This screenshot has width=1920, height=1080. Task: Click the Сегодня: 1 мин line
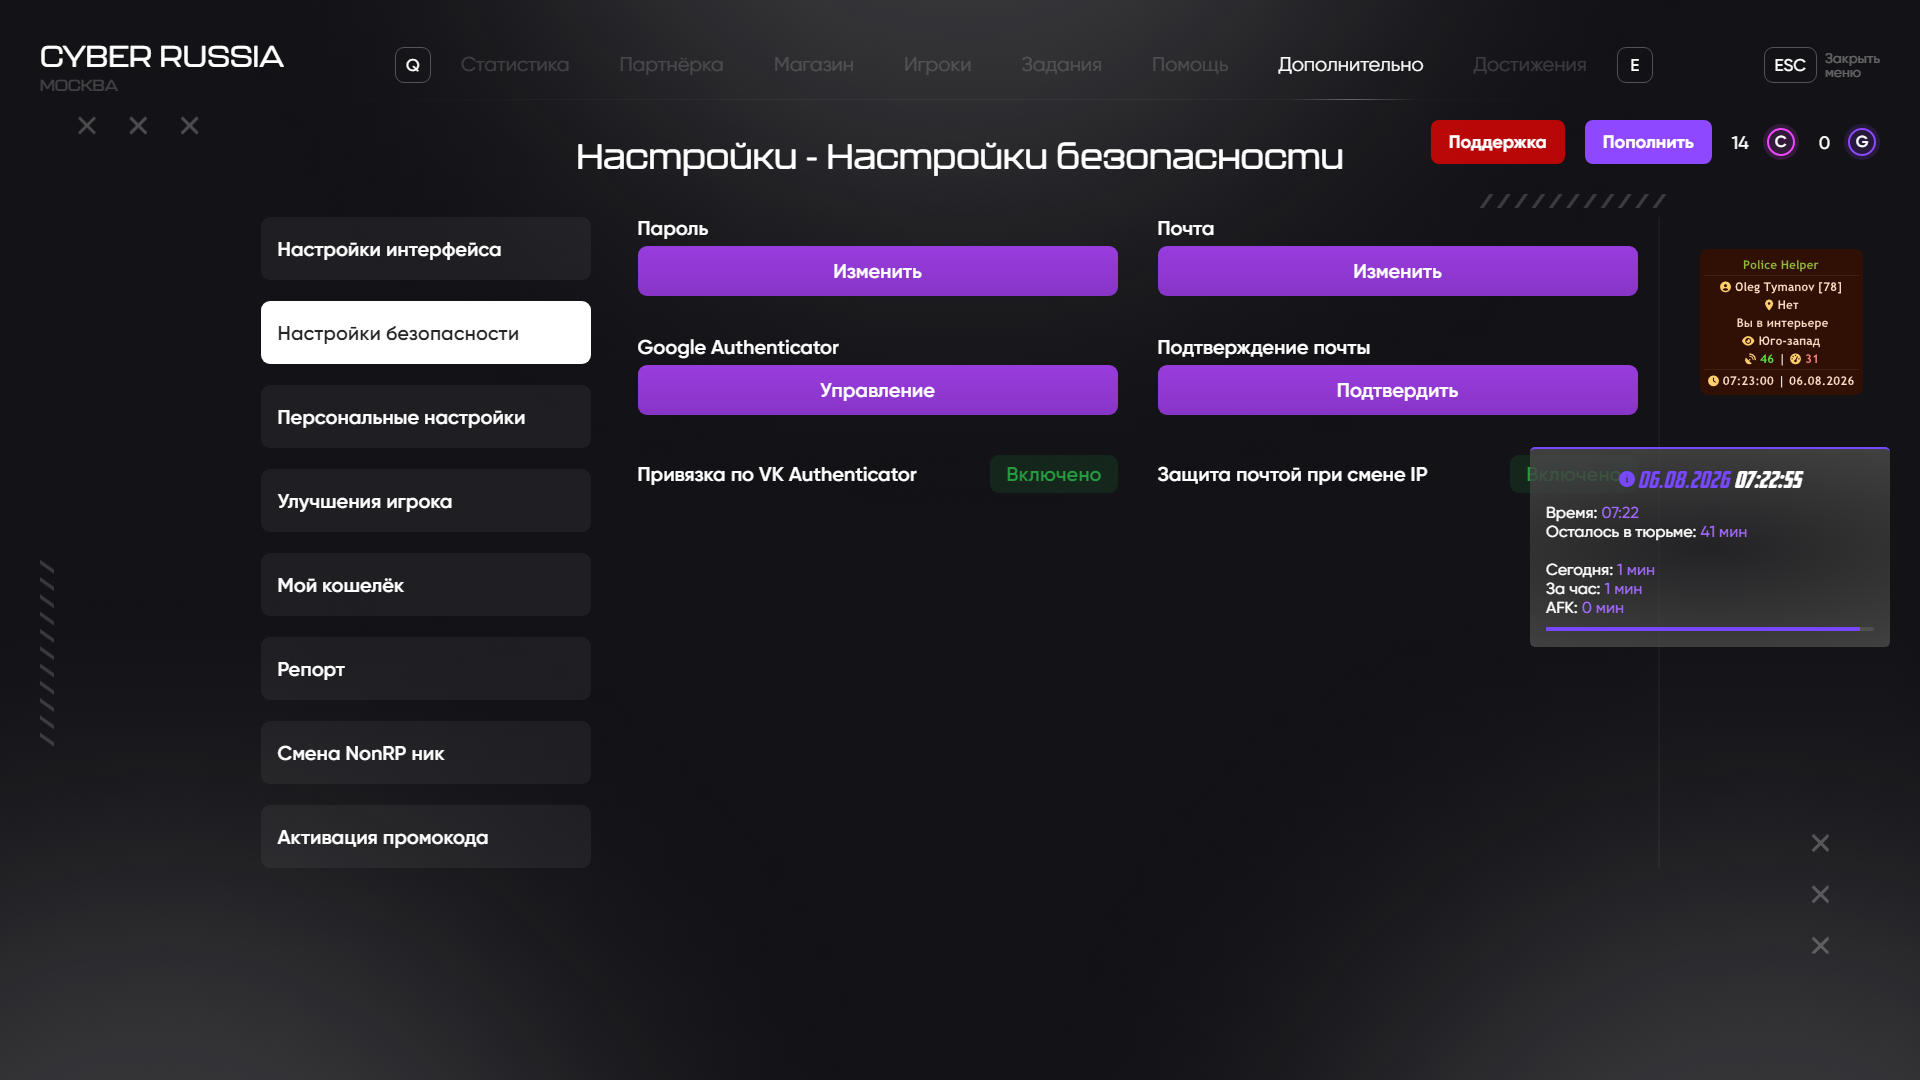point(1600,570)
